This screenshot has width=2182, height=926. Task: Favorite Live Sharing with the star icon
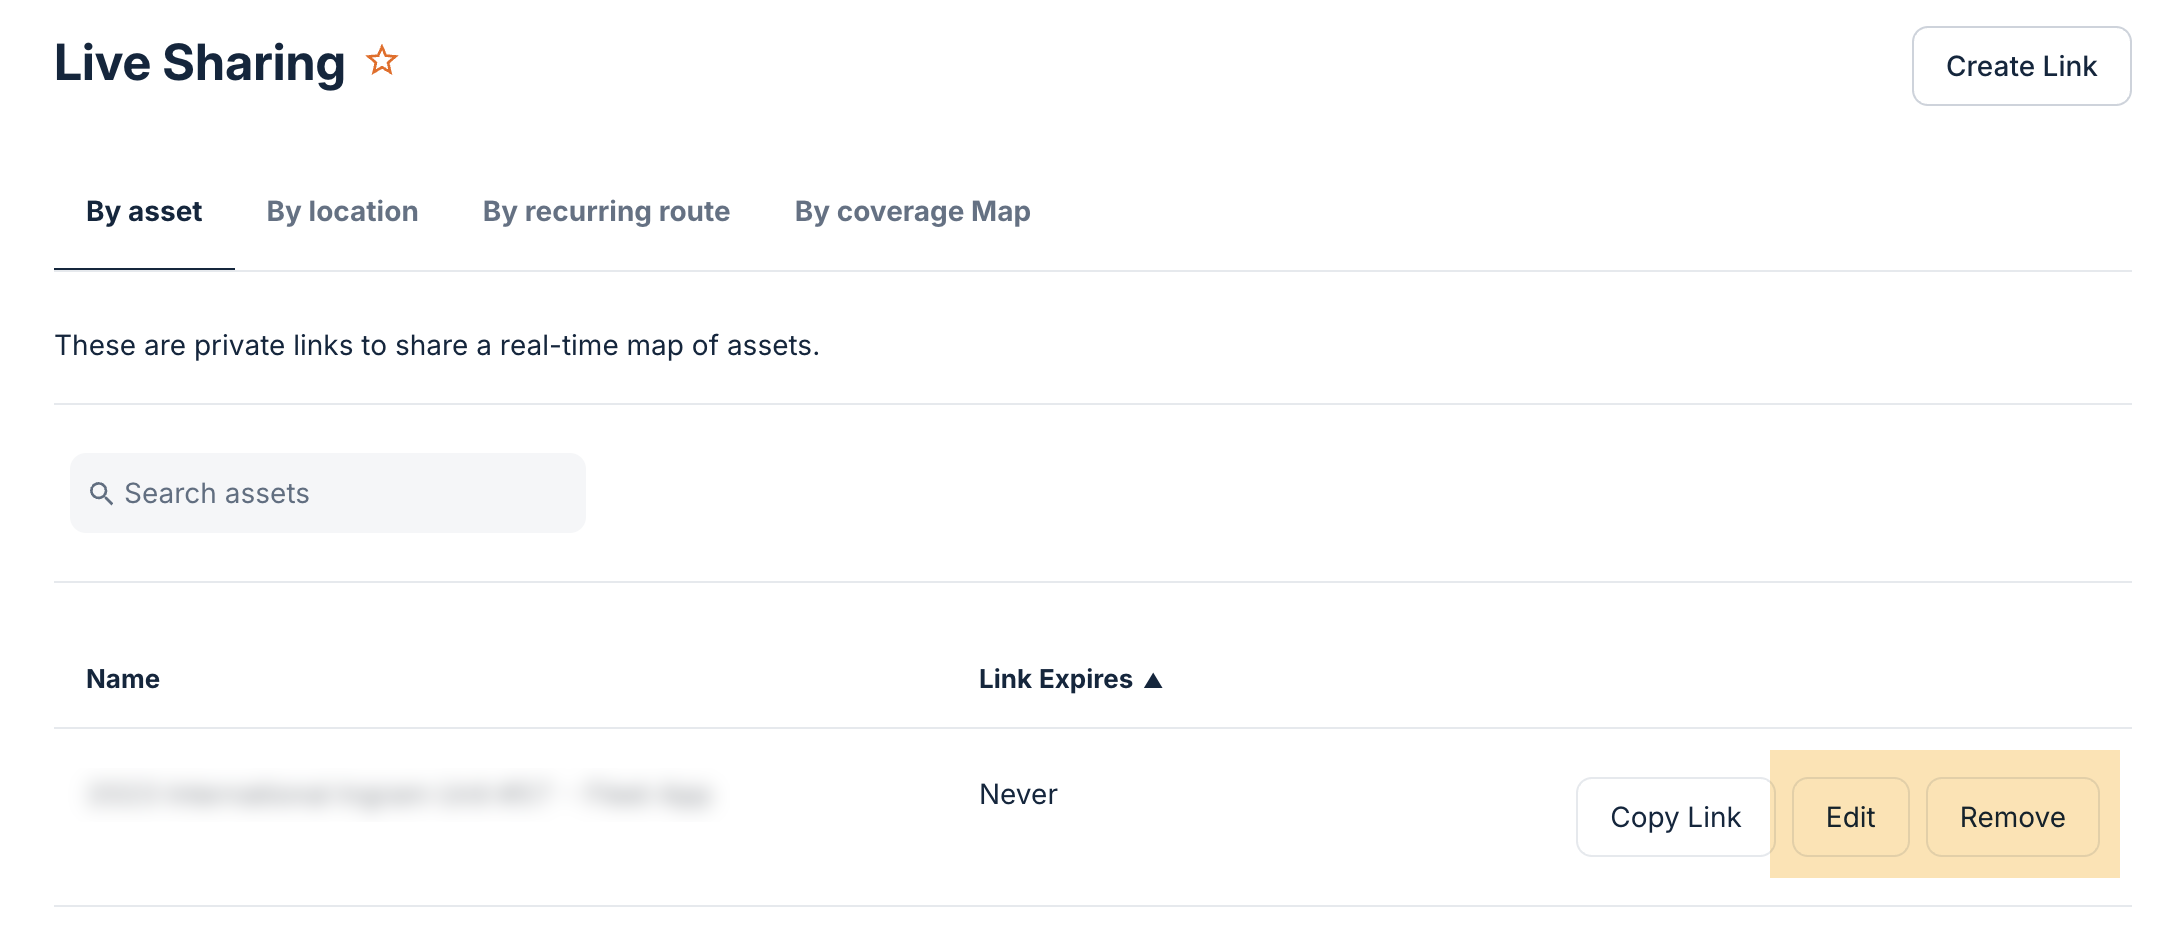382,61
